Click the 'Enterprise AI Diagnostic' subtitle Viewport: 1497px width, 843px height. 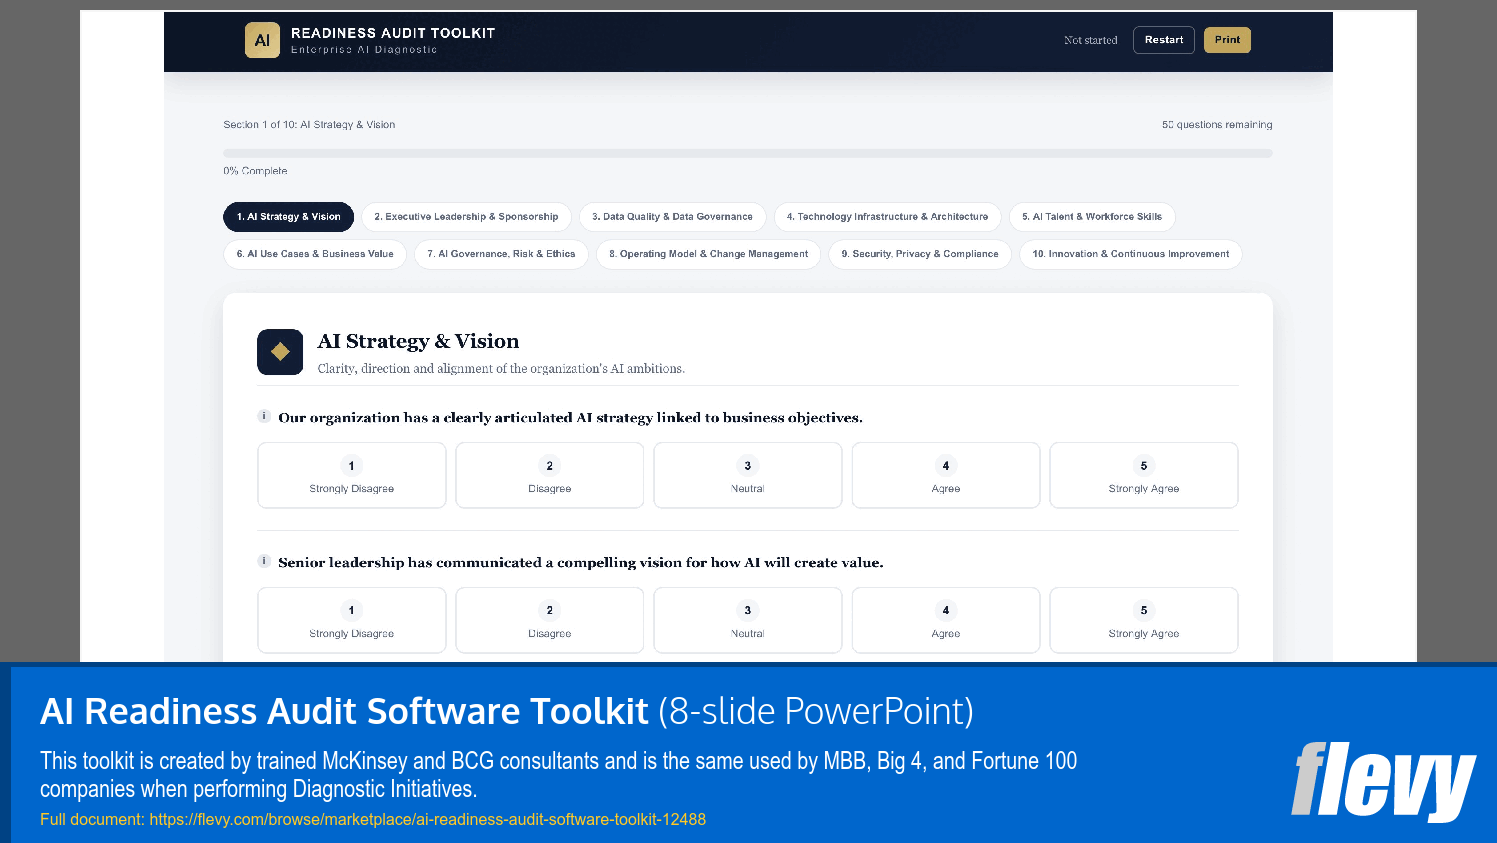pyautogui.click(x=364, y=50)
